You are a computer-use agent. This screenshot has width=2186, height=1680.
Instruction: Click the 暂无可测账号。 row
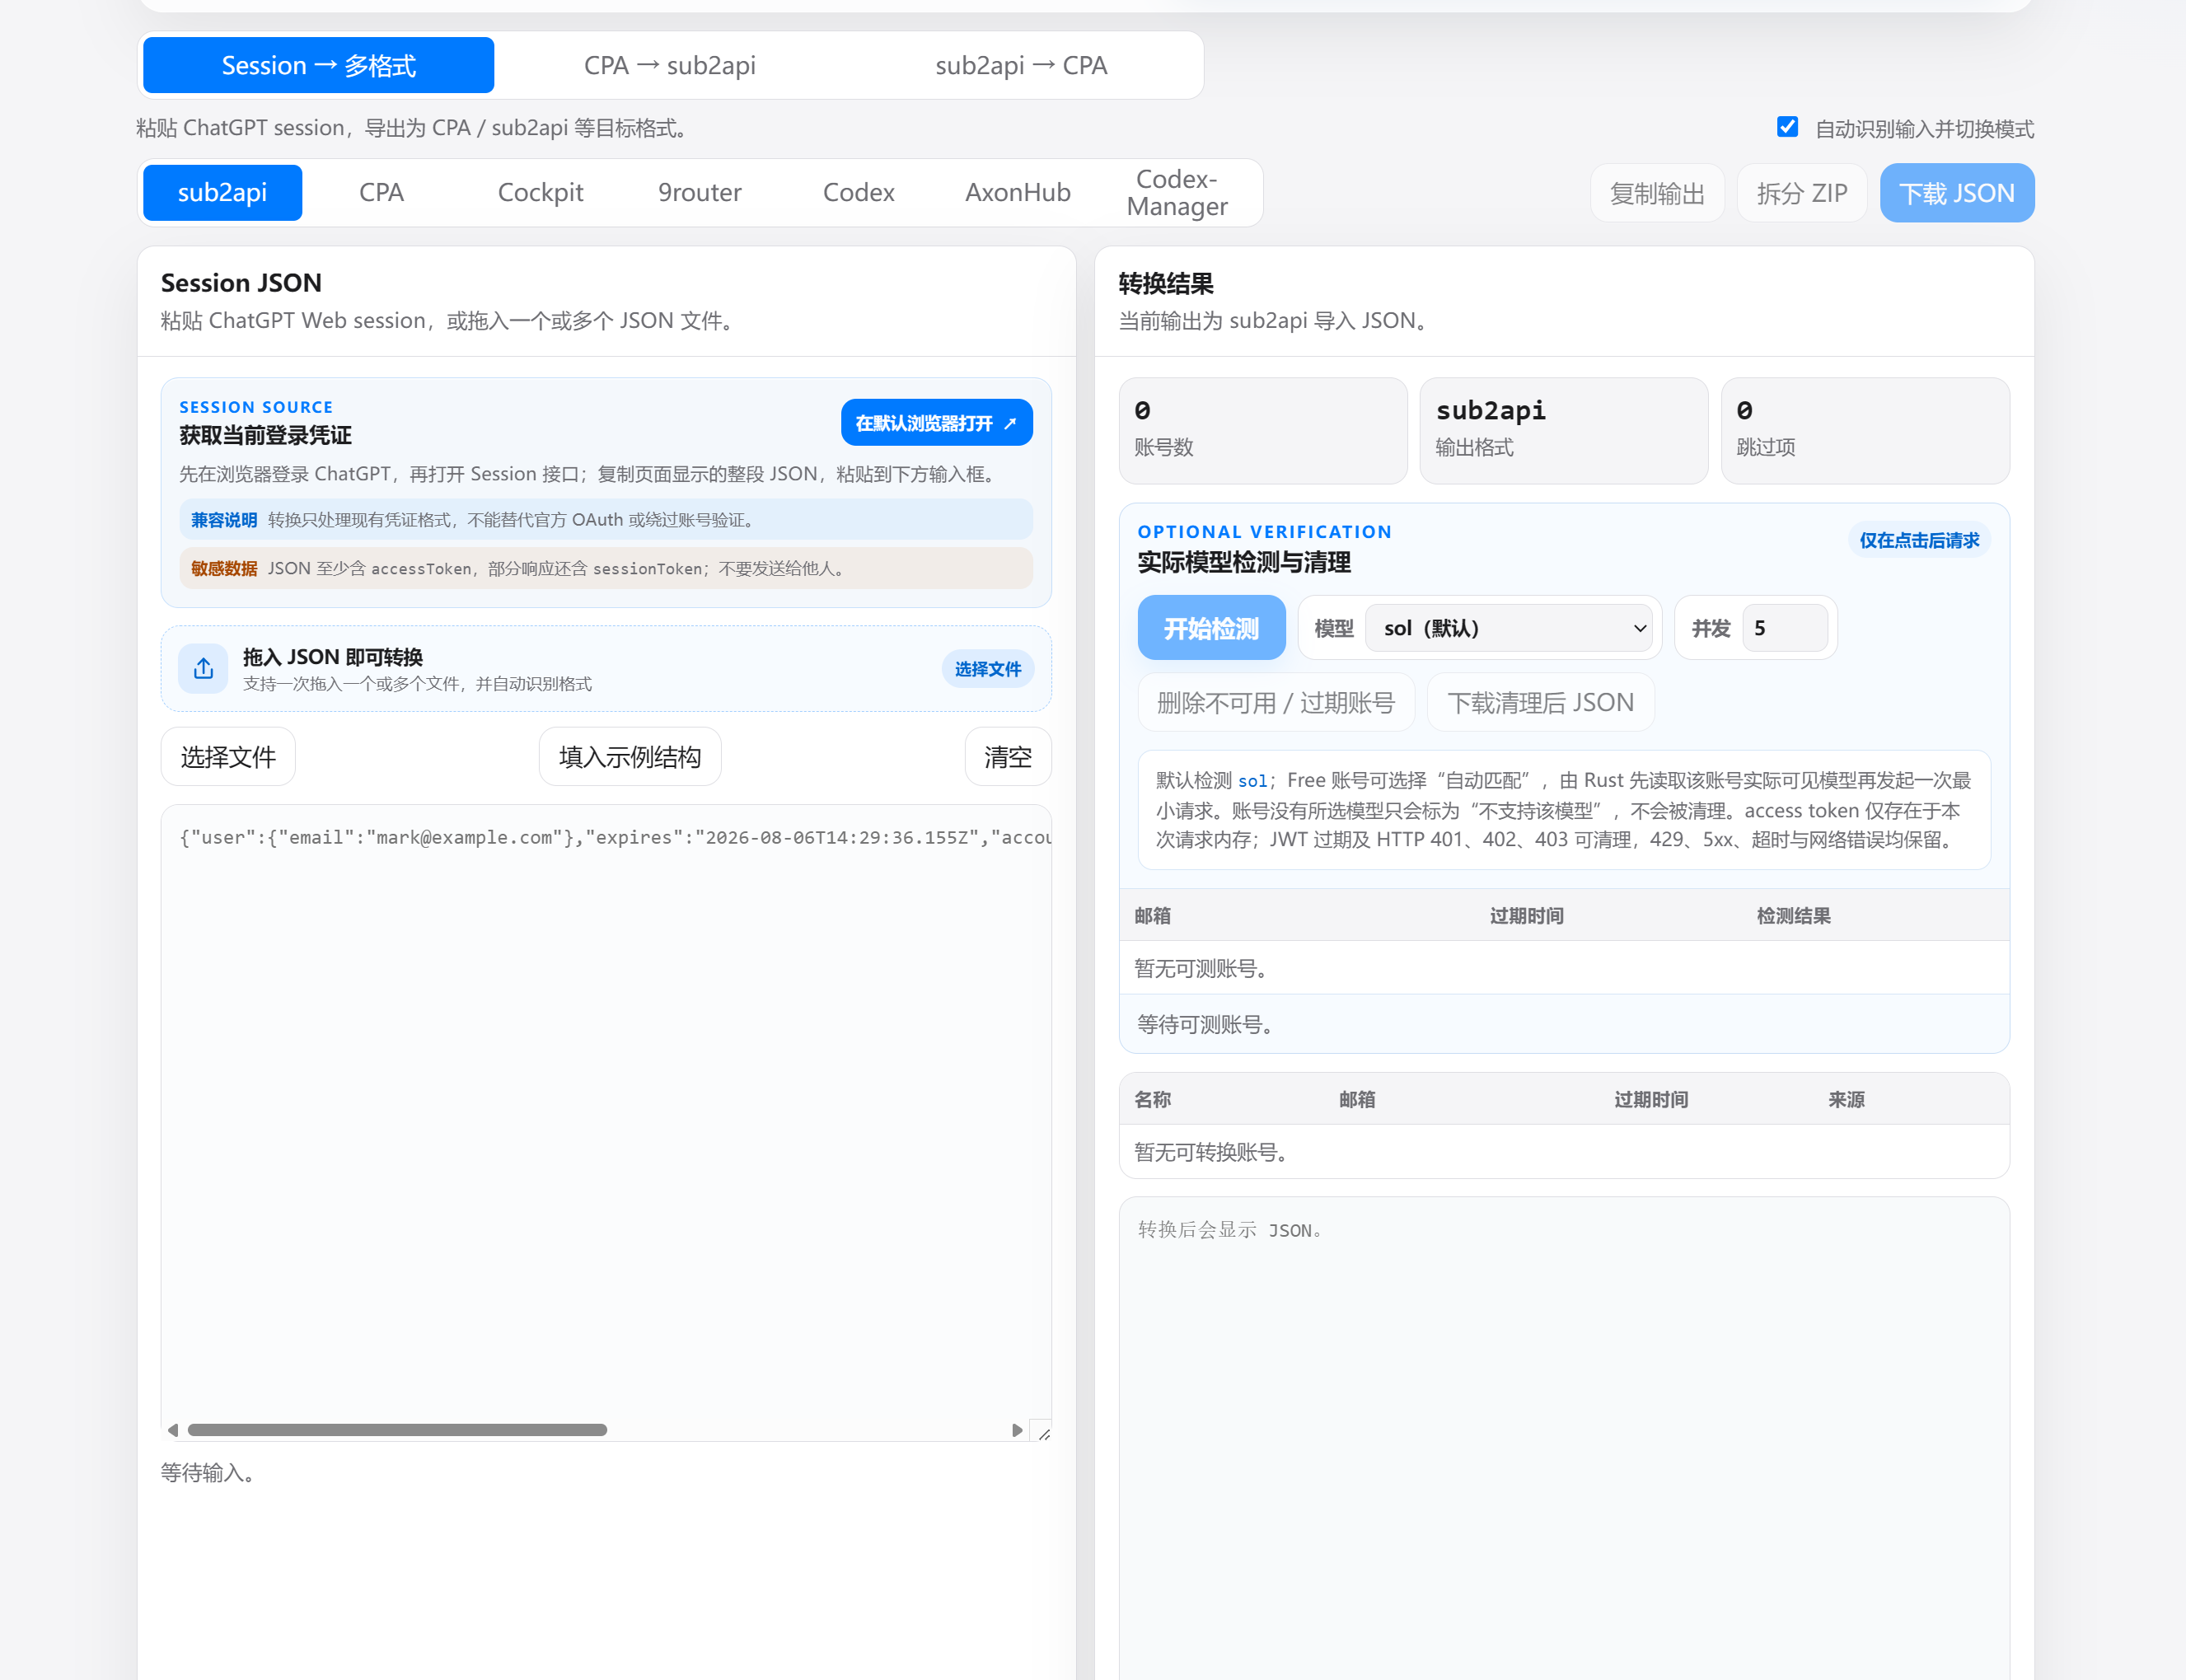[1564, 968]
